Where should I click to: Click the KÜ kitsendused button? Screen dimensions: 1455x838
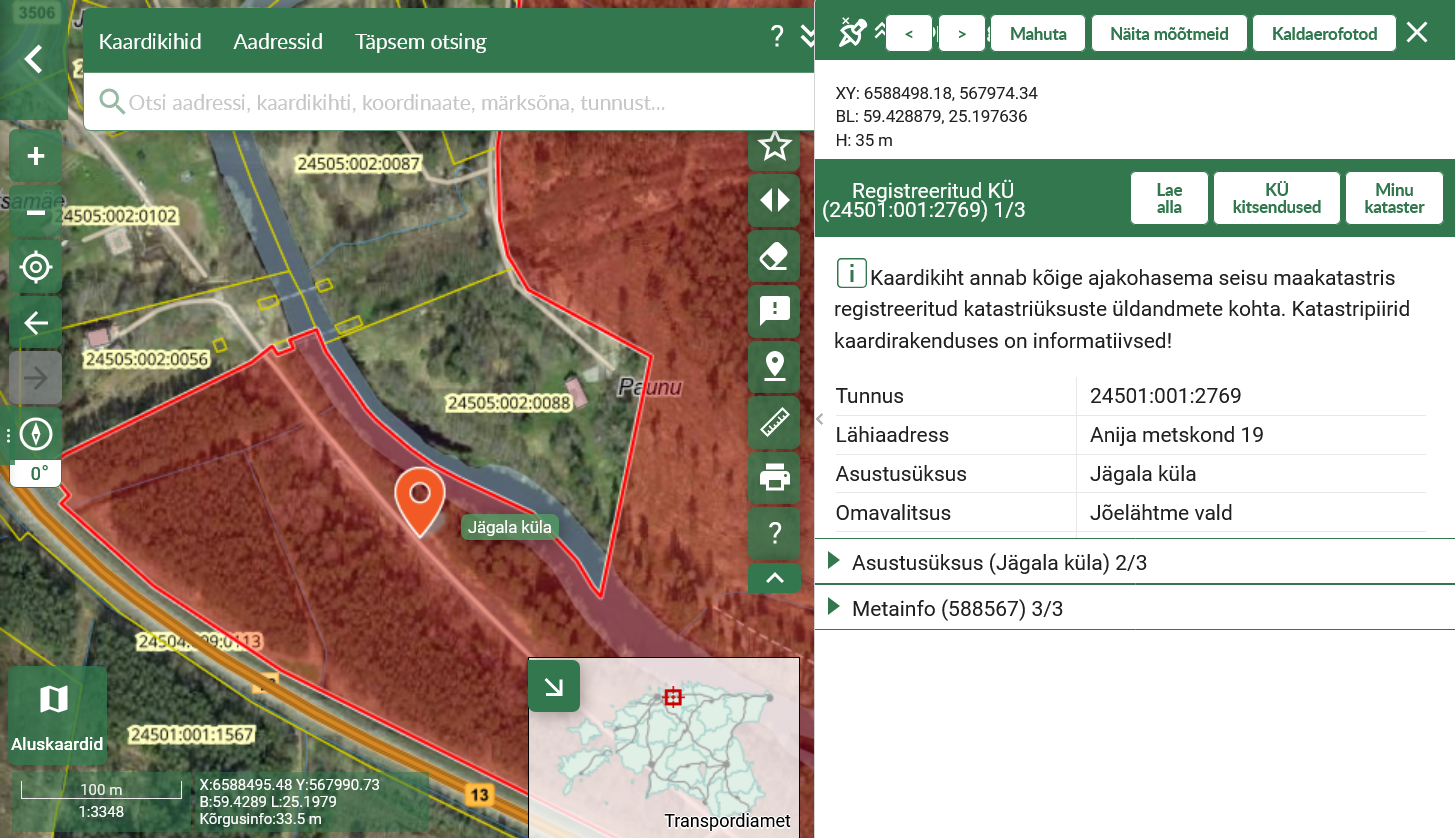click(x=1276, y=198)
